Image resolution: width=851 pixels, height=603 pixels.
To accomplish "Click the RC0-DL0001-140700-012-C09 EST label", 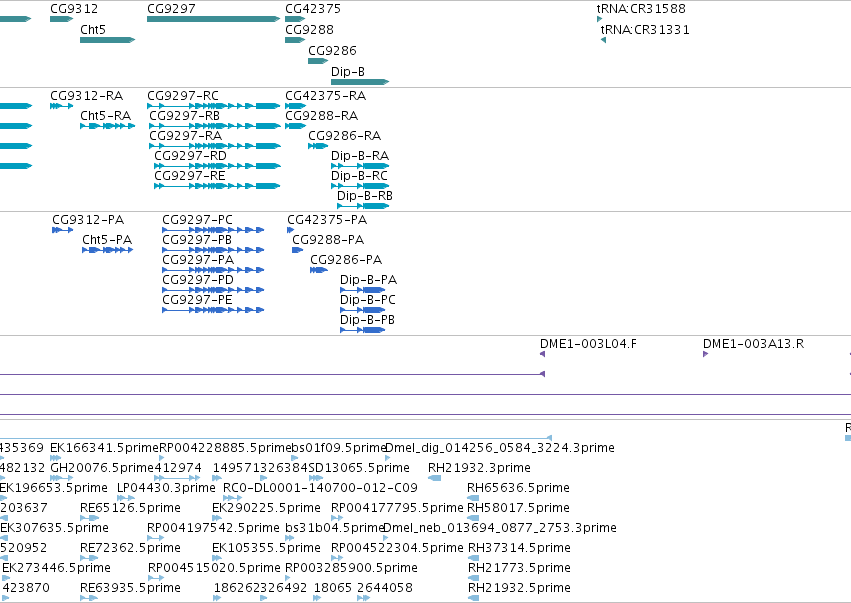I will [320, 488].
